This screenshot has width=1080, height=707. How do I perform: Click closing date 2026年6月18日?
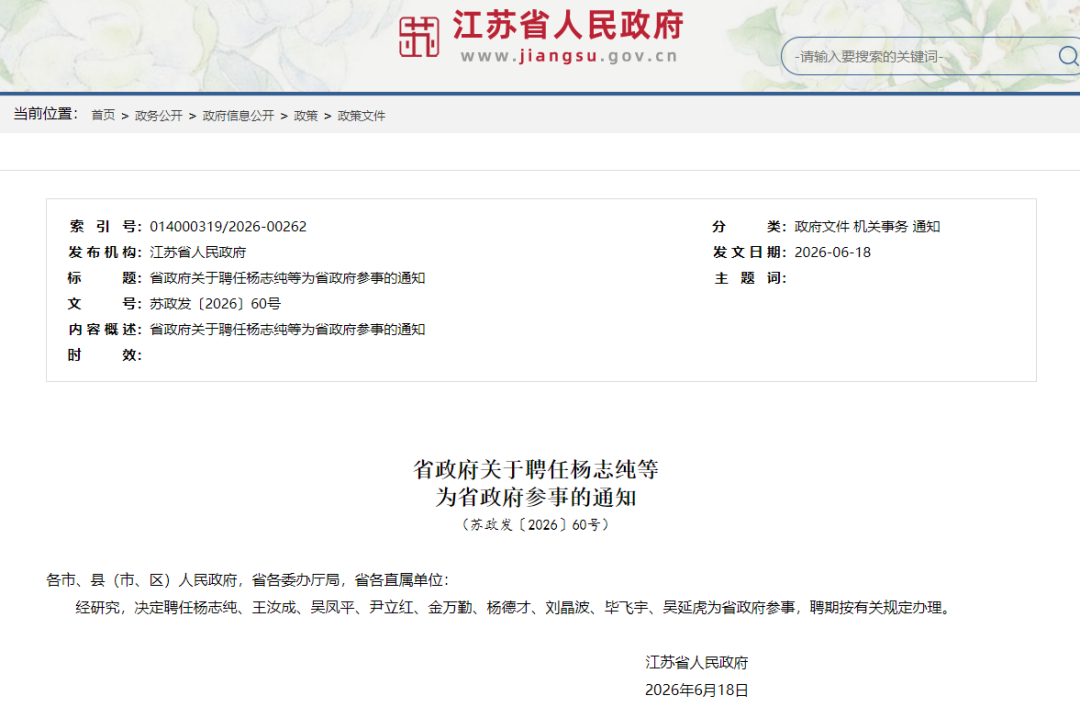(696, 690)
